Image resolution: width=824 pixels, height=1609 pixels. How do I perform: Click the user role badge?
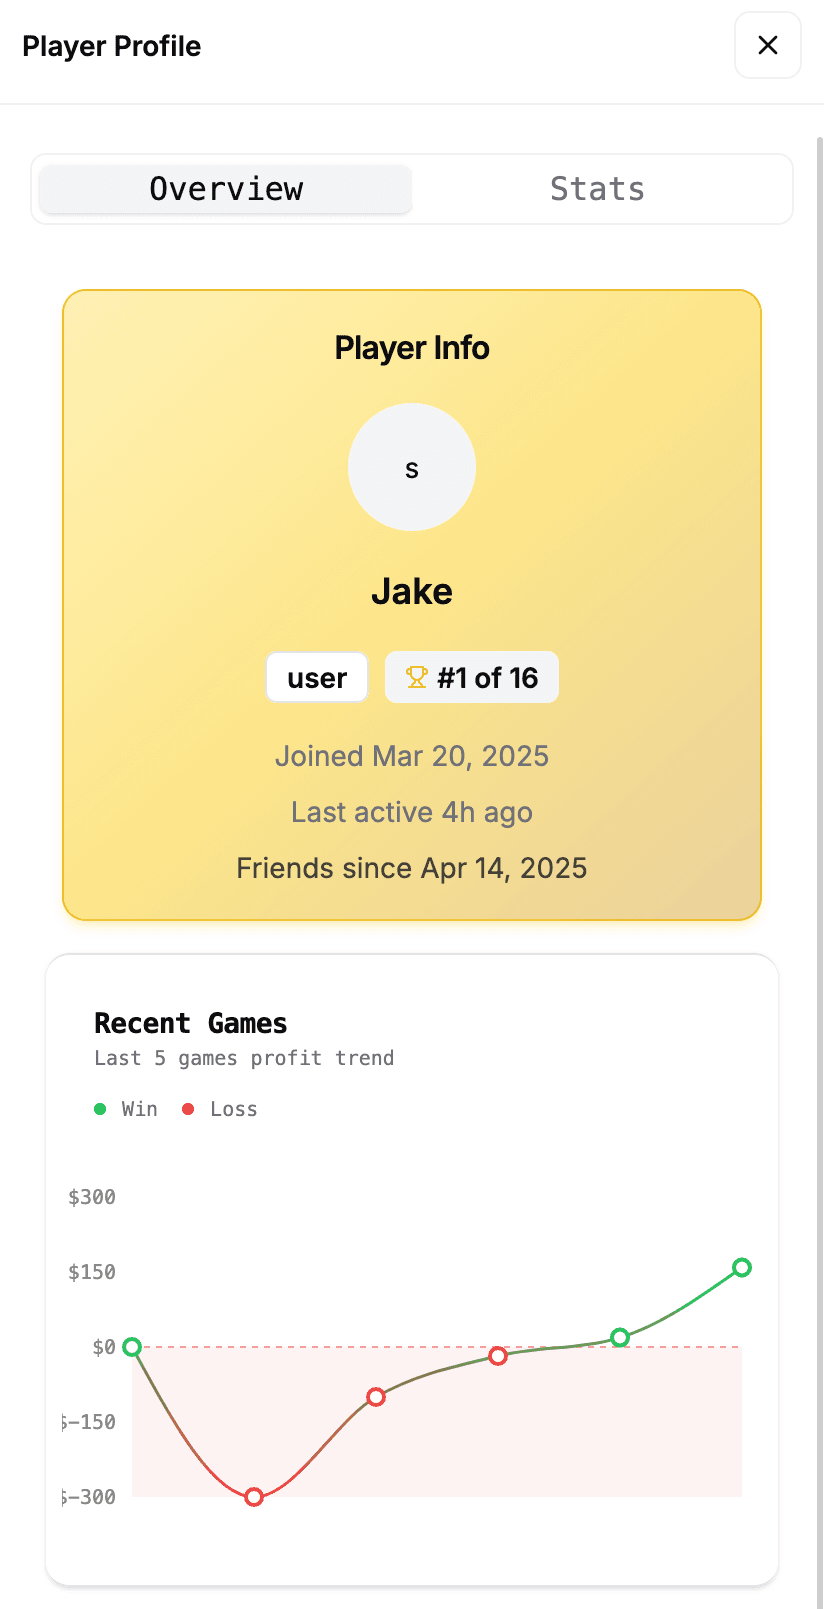point(317,677)
